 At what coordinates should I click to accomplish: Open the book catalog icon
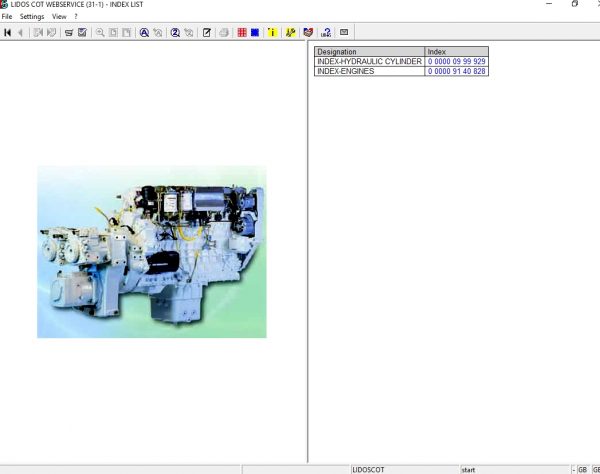click(308, 33)
